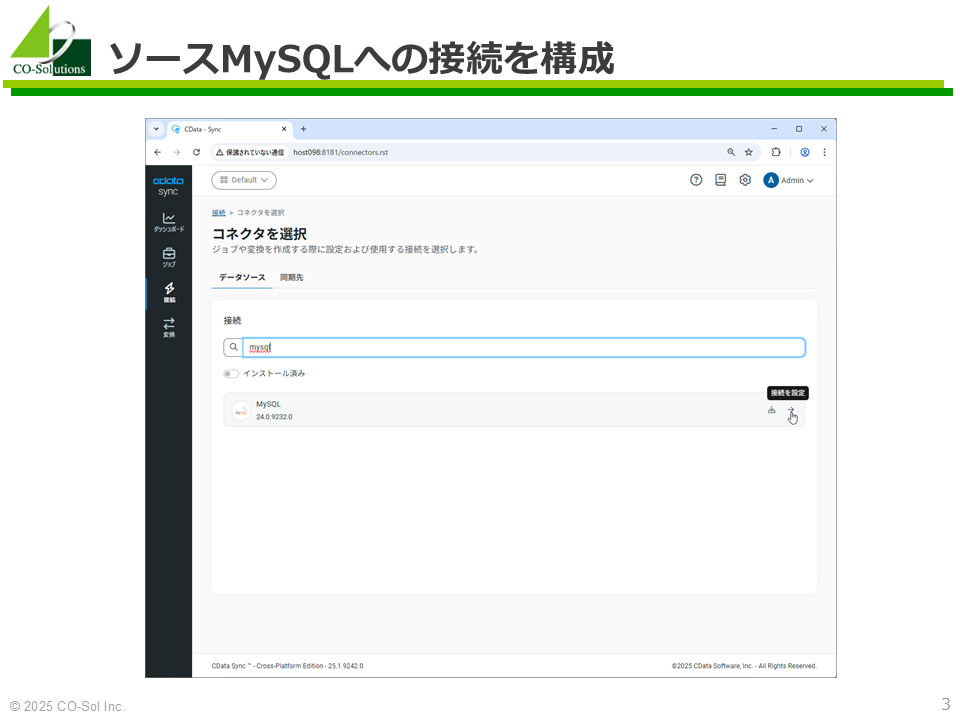Open the help question mark icon
Screen dimensions: 960x720
click(696, 180)
